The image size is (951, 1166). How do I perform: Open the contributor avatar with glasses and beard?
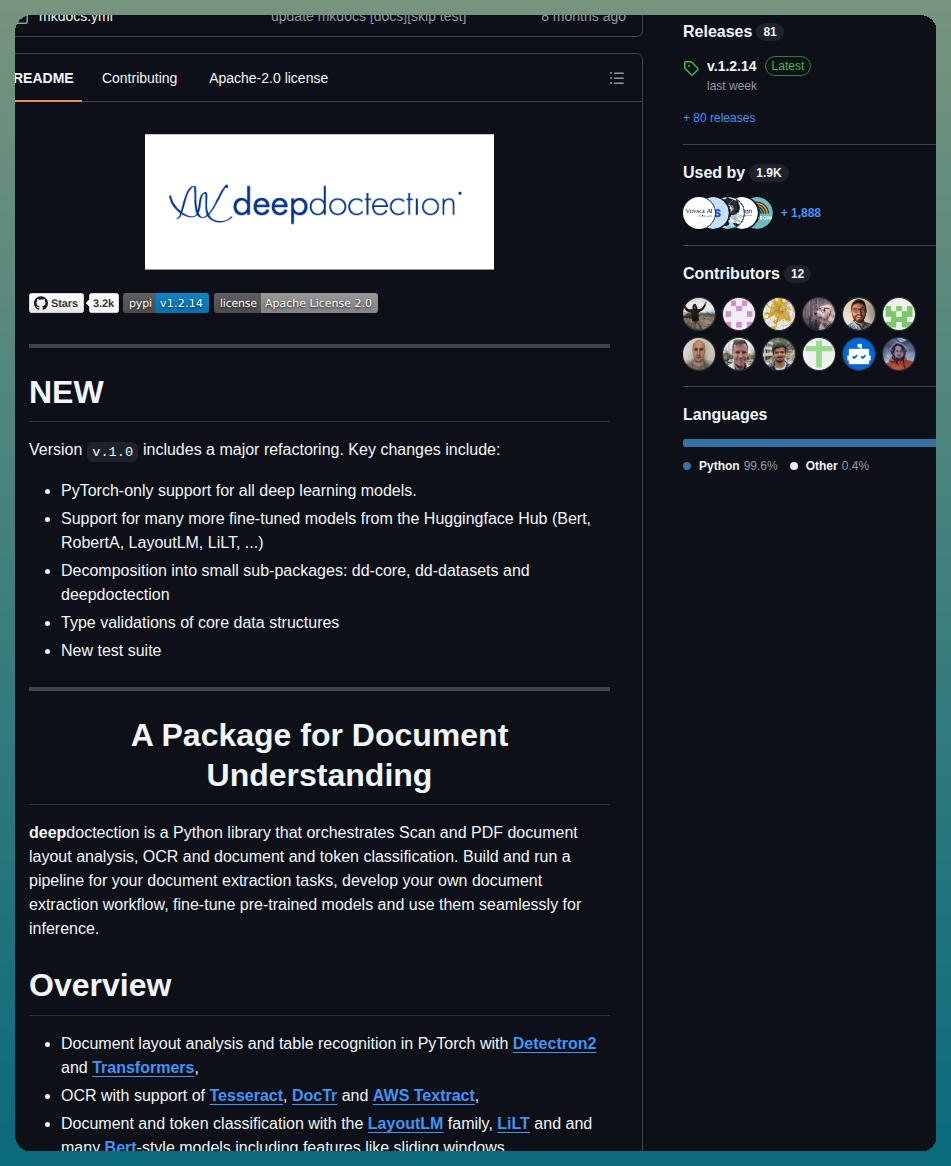click(859, 314)
